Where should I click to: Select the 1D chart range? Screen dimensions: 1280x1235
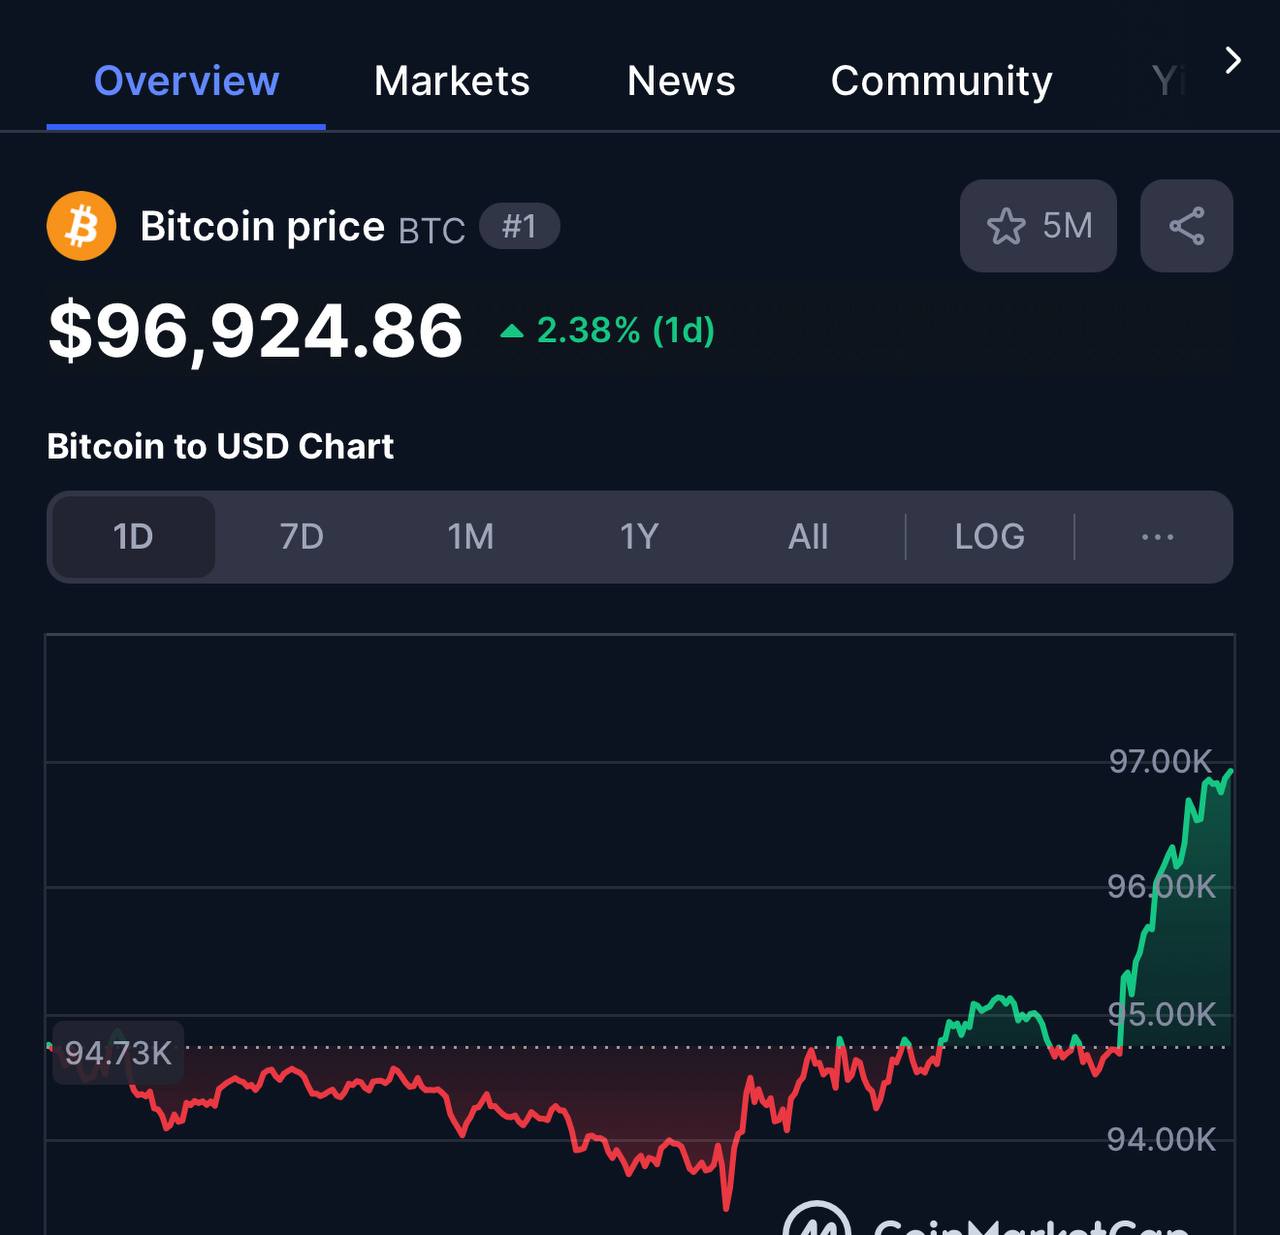[133, 537]
